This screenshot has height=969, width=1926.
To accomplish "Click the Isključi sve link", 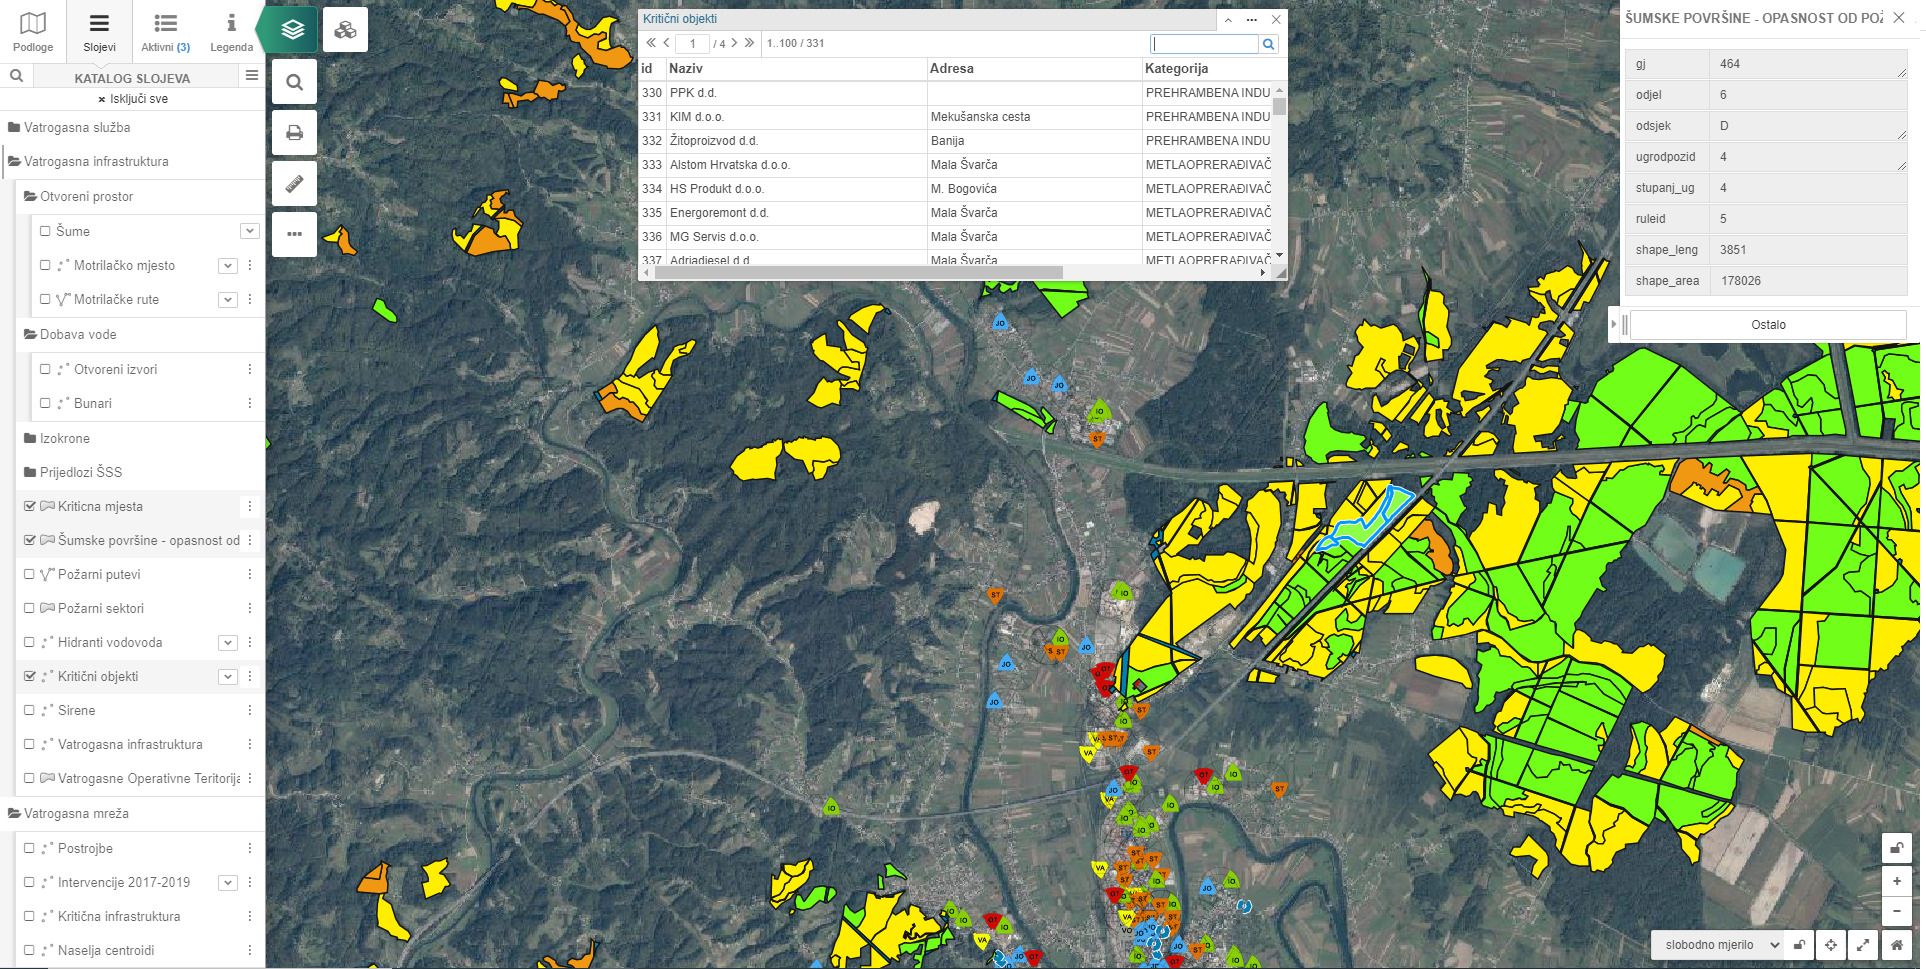I will tap(133, 99).
